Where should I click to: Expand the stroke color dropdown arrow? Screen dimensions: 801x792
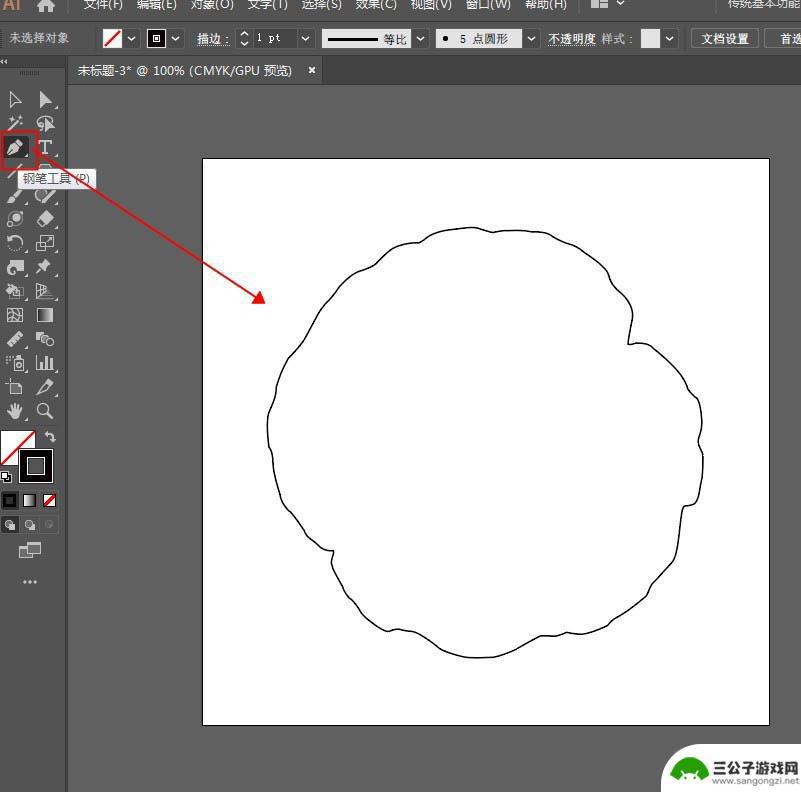[x=175, y=38]
